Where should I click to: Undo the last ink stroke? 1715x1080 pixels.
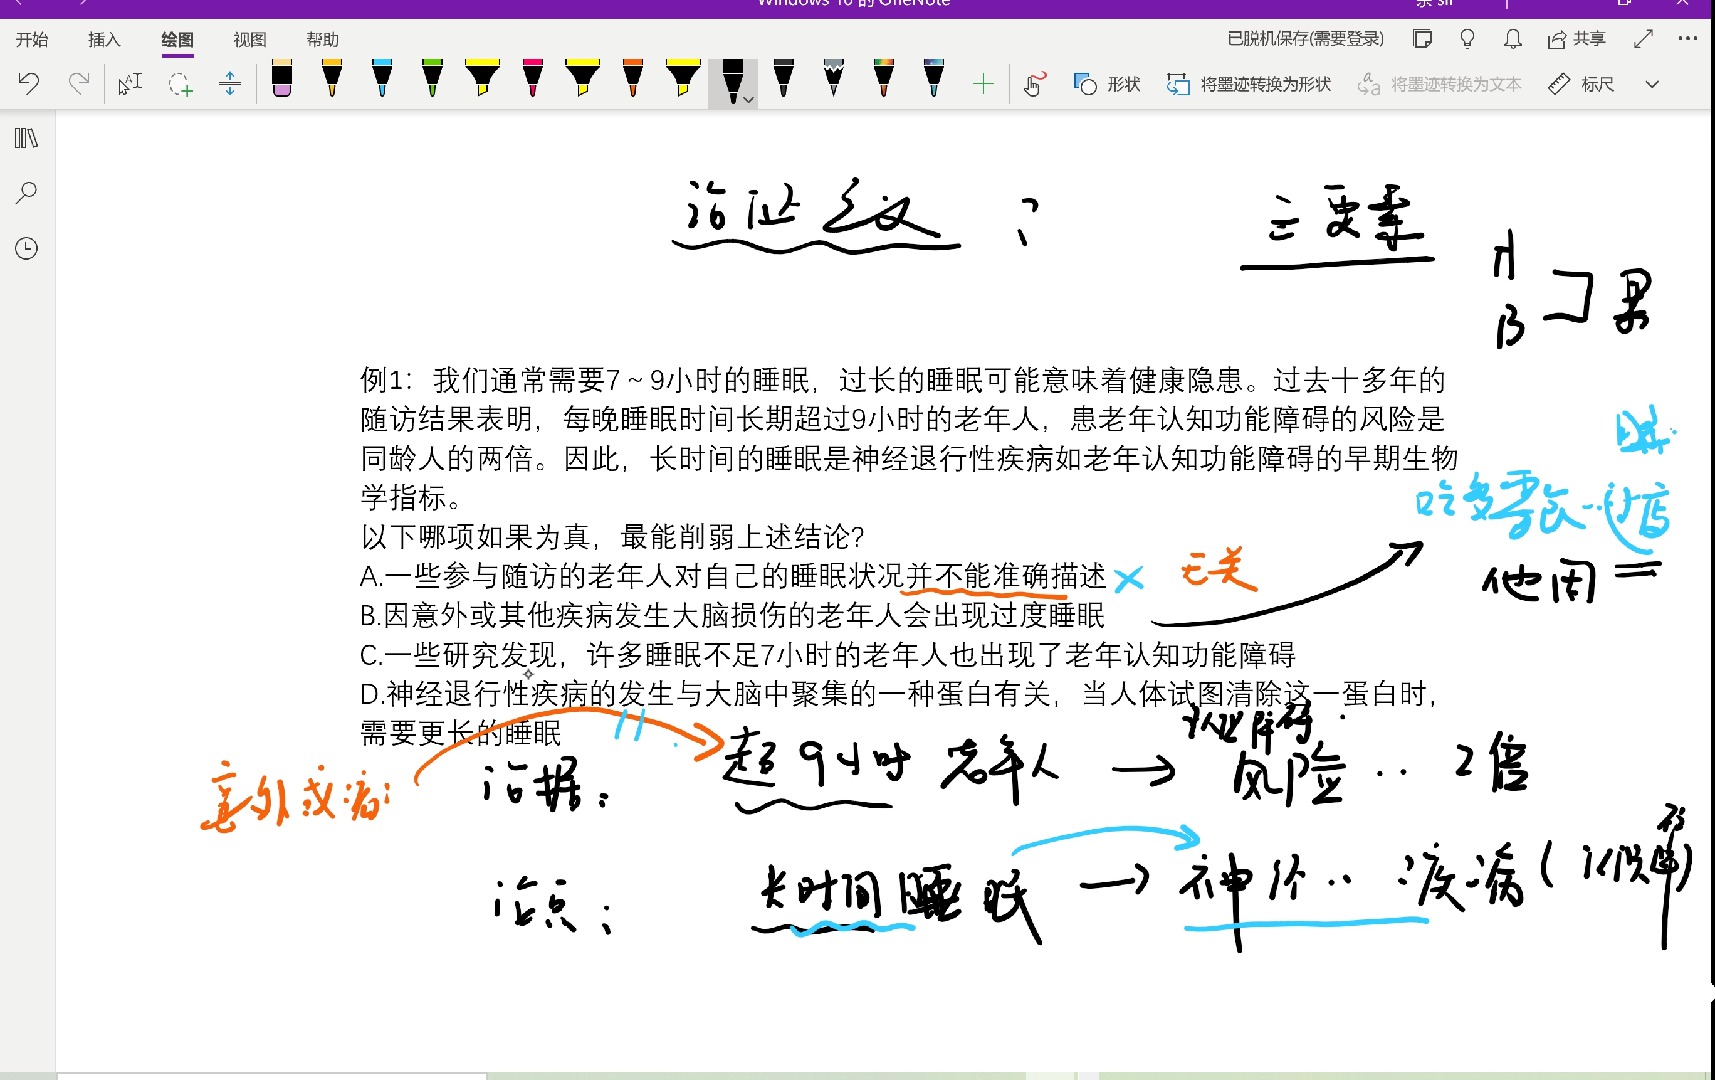(x=29, y=84)
